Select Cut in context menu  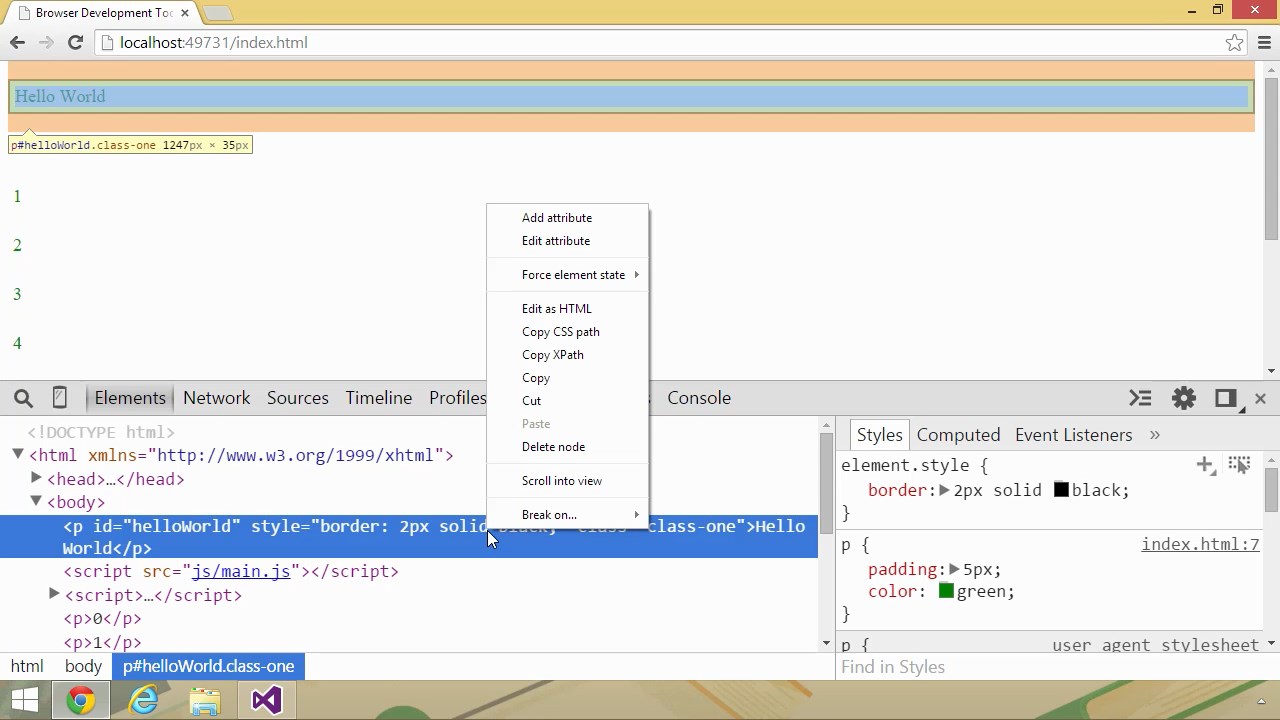568,401
